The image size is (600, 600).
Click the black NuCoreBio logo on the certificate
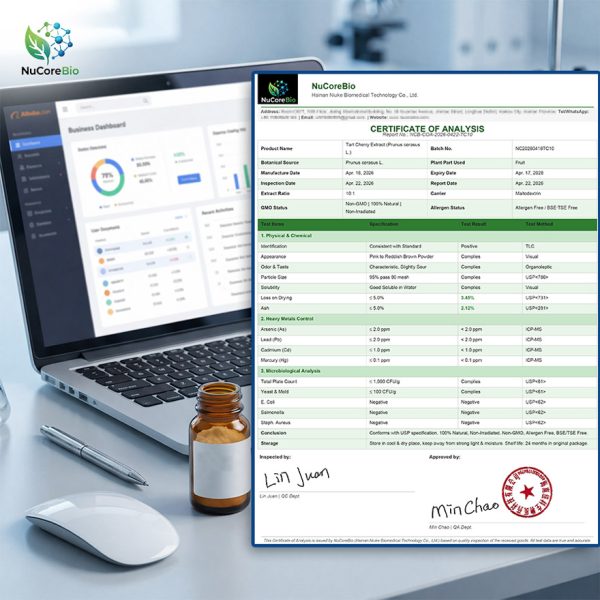(x=278, y=89)
